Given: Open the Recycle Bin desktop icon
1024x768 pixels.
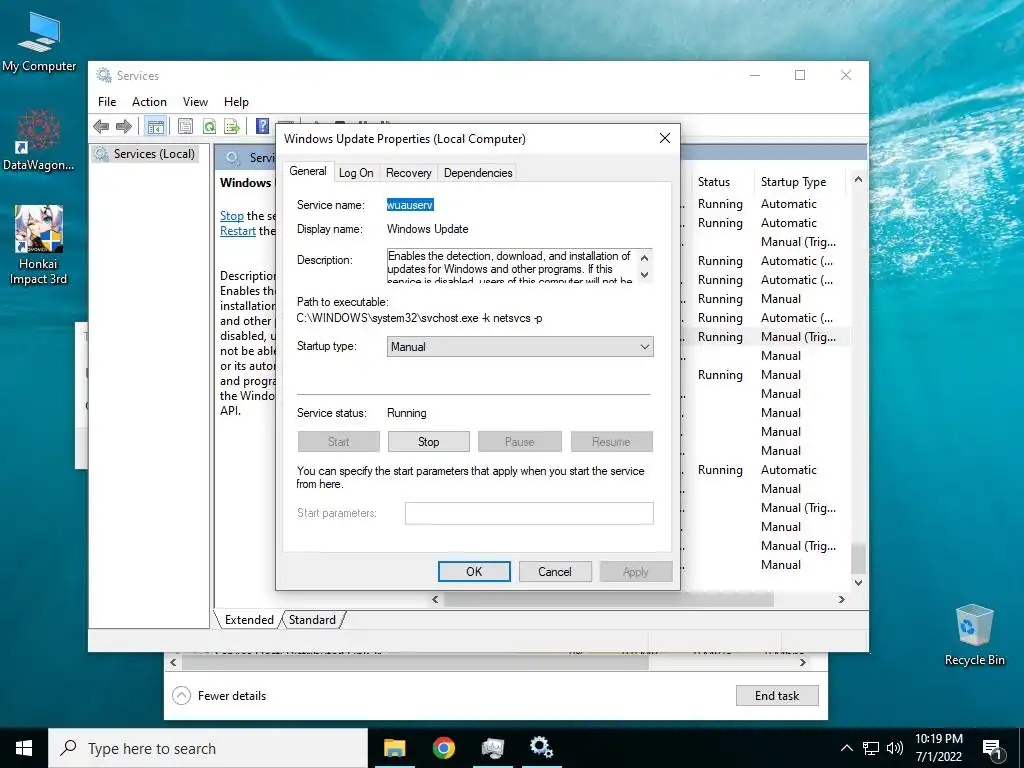Looking at the screenshot, I should [x=974, y=635].
